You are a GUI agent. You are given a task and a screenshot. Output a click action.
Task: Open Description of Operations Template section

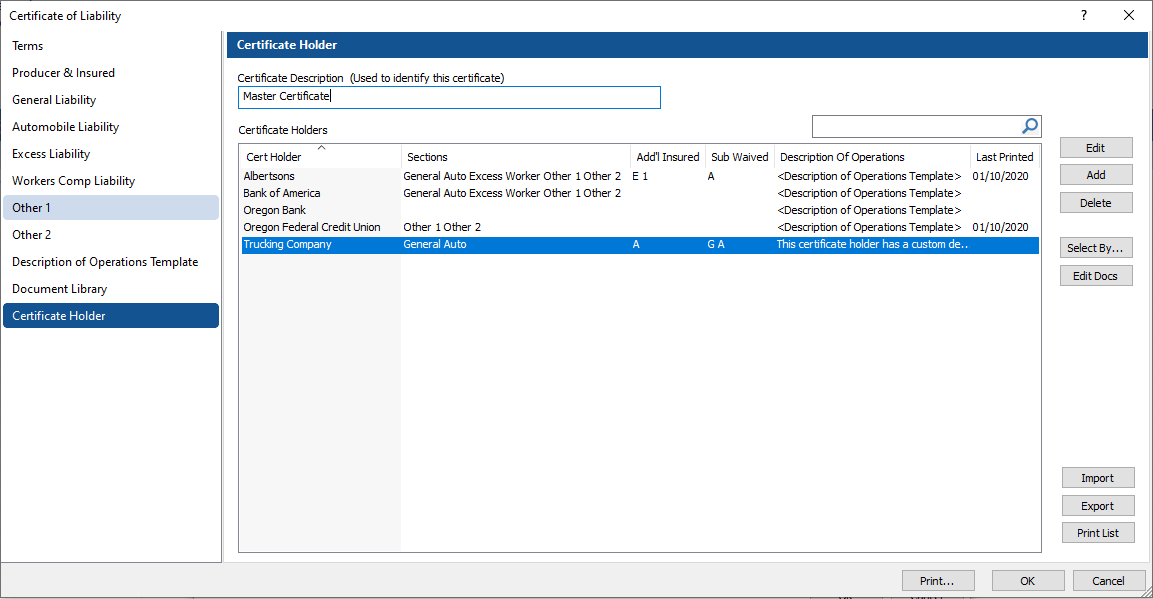pos(111,262)
